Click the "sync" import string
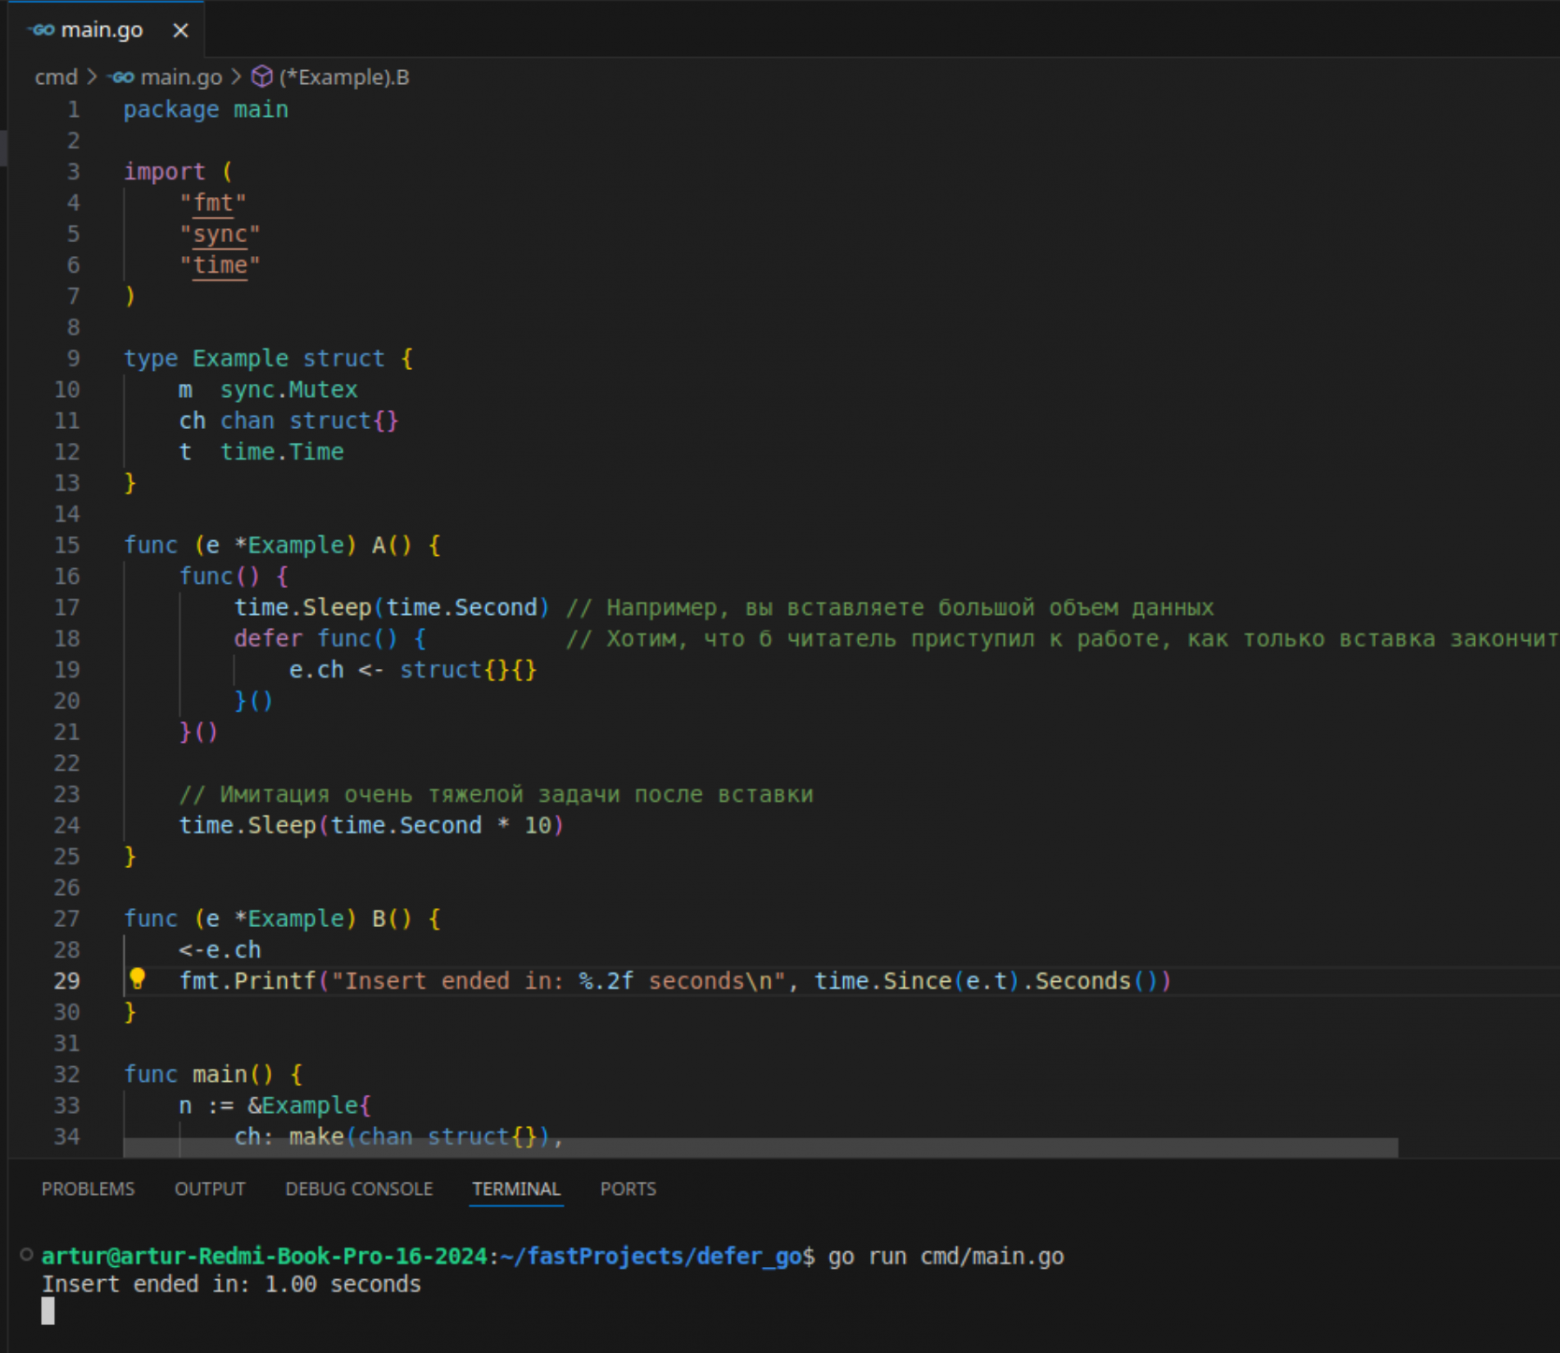This screenshot has width=1560, height=1353. [220, 234]
